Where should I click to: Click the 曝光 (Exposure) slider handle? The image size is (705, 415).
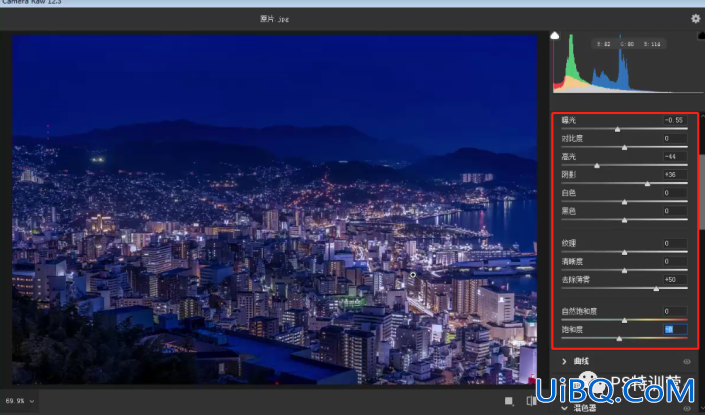click(617, 129)
